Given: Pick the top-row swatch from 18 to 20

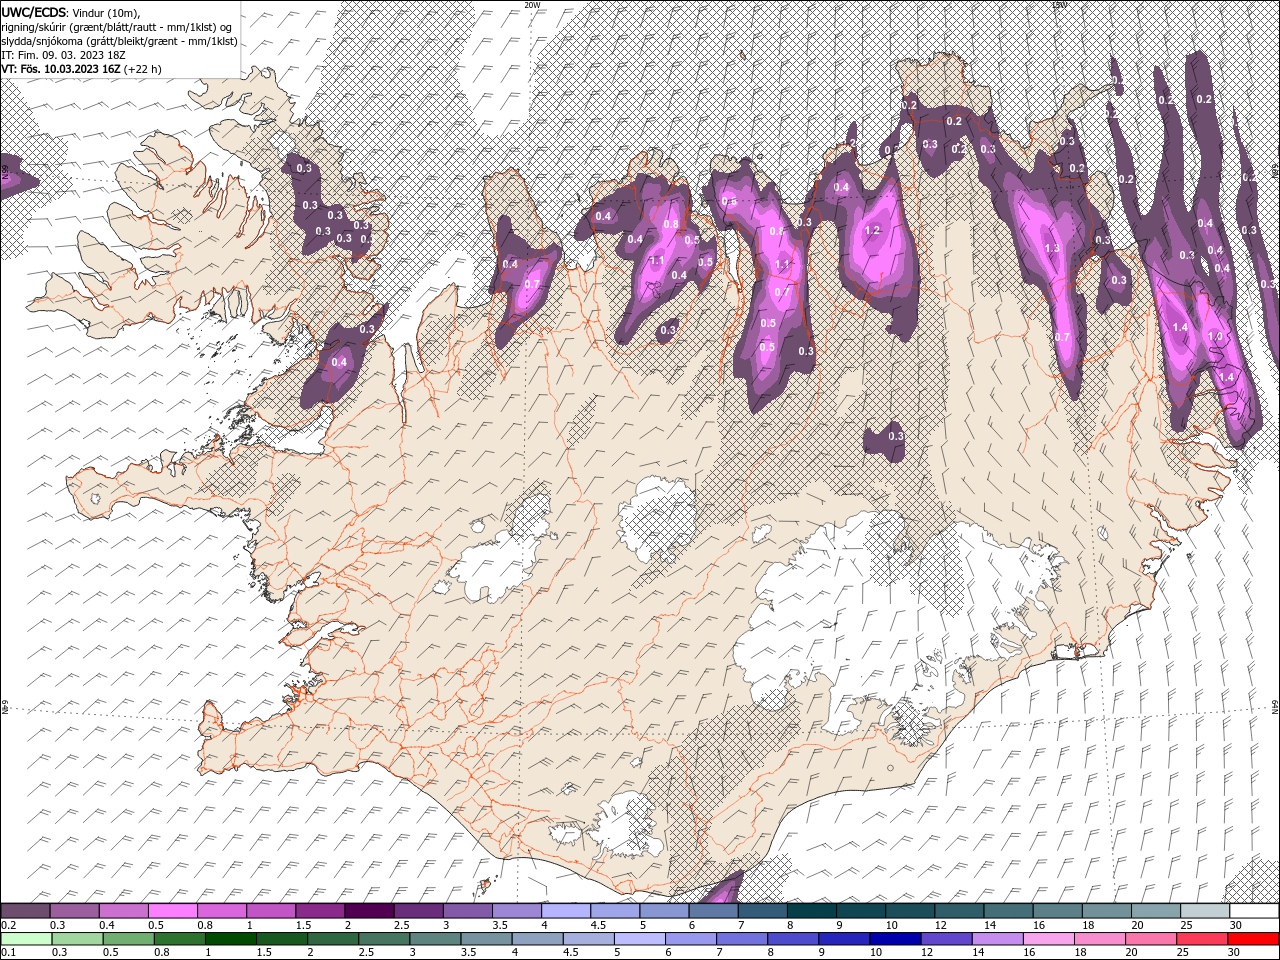Looking at the screenshot, I should pyautogui.click(x=1106, y=911).
